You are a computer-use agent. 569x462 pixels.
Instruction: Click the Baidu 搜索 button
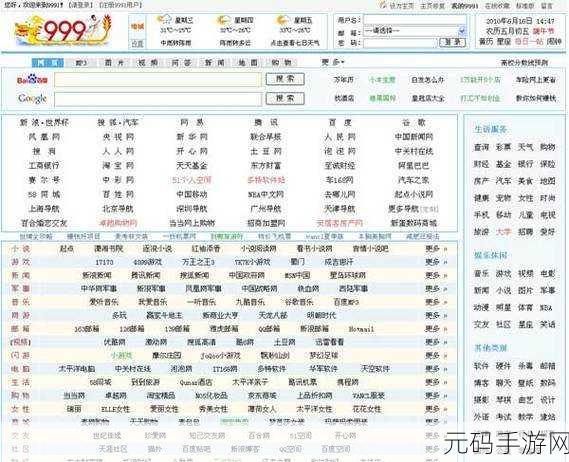(285, 79)
